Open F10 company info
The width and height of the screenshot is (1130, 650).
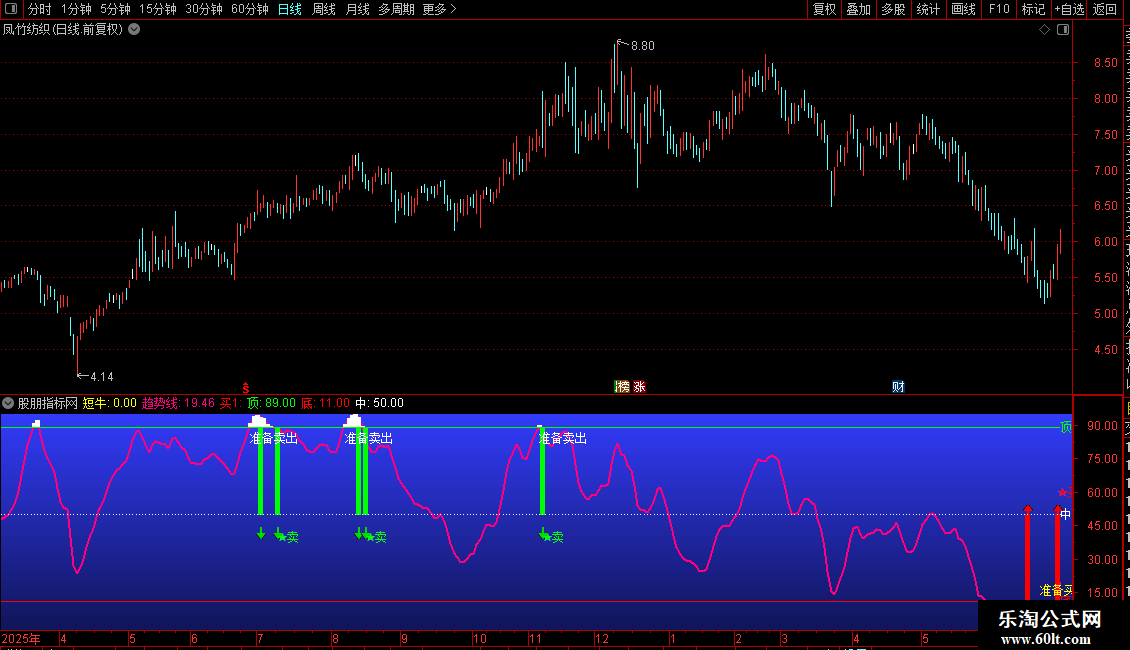tap(999, 9)
